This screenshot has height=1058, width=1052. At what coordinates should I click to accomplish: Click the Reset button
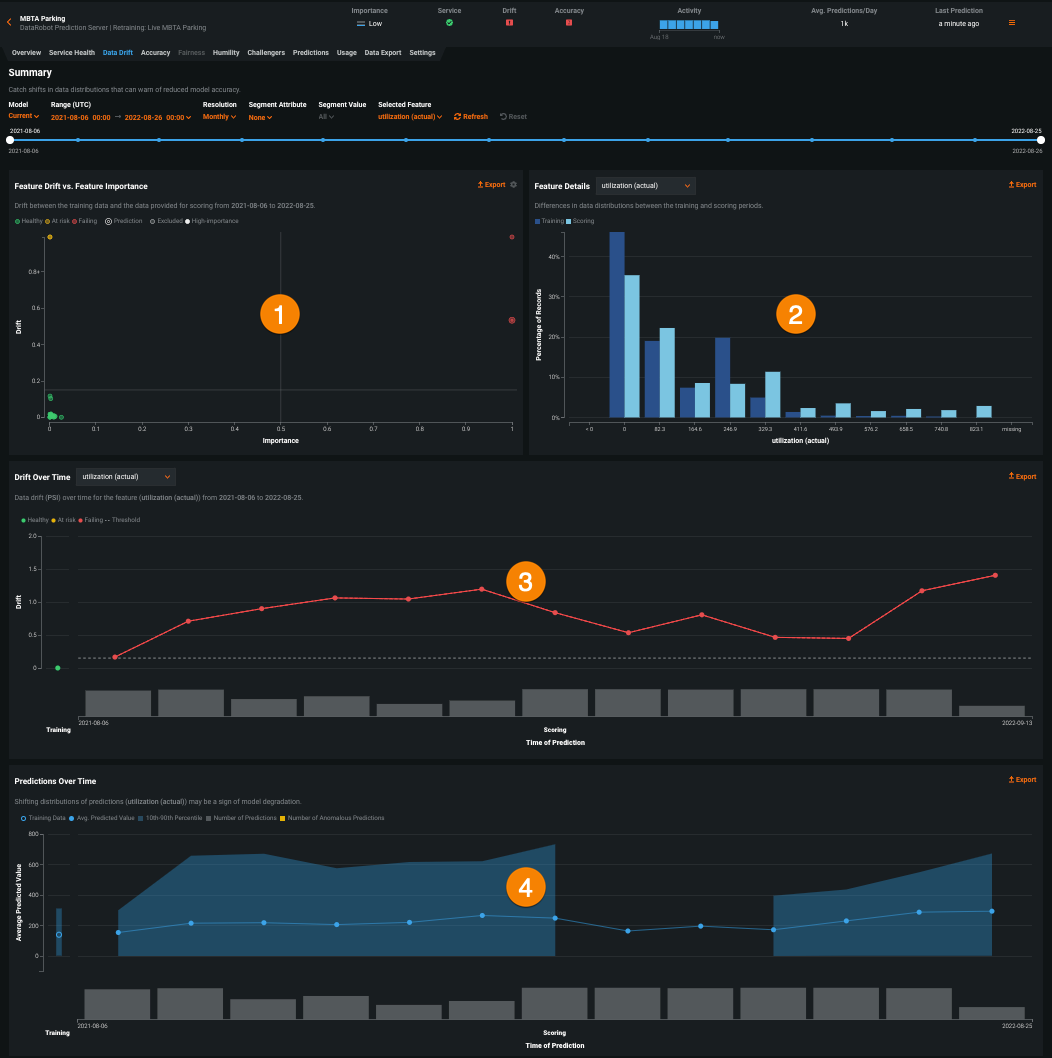pyautogui.click(x=513, y=117)
